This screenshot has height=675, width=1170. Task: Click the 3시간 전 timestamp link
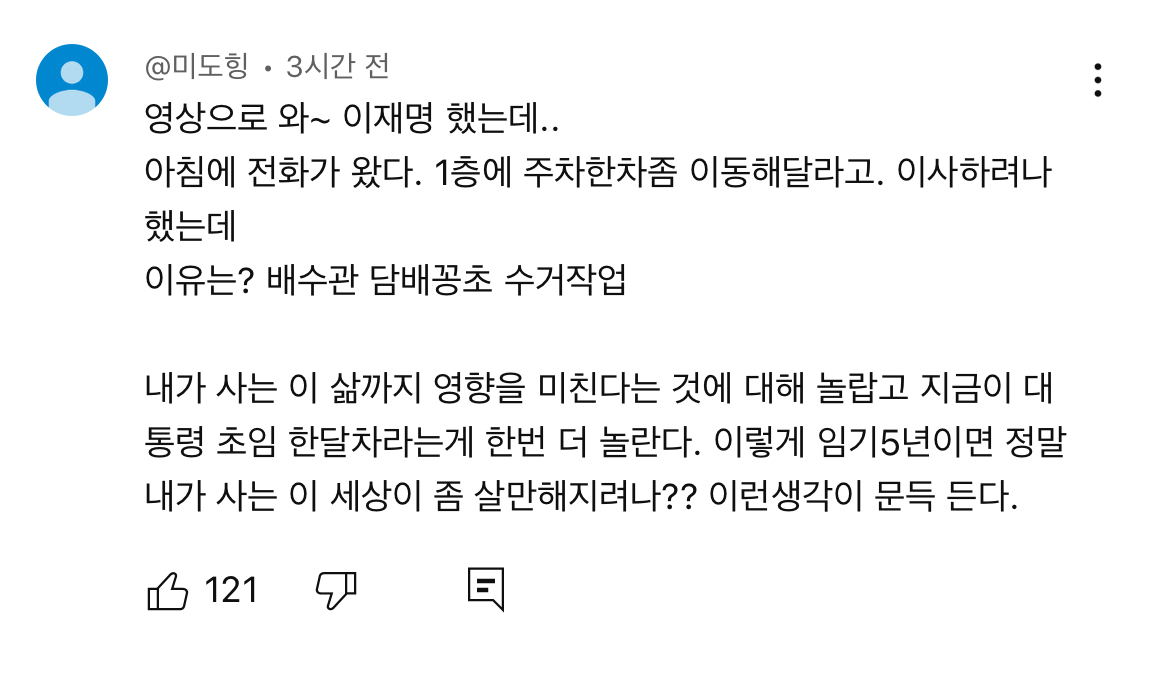[x=337, y=67]
